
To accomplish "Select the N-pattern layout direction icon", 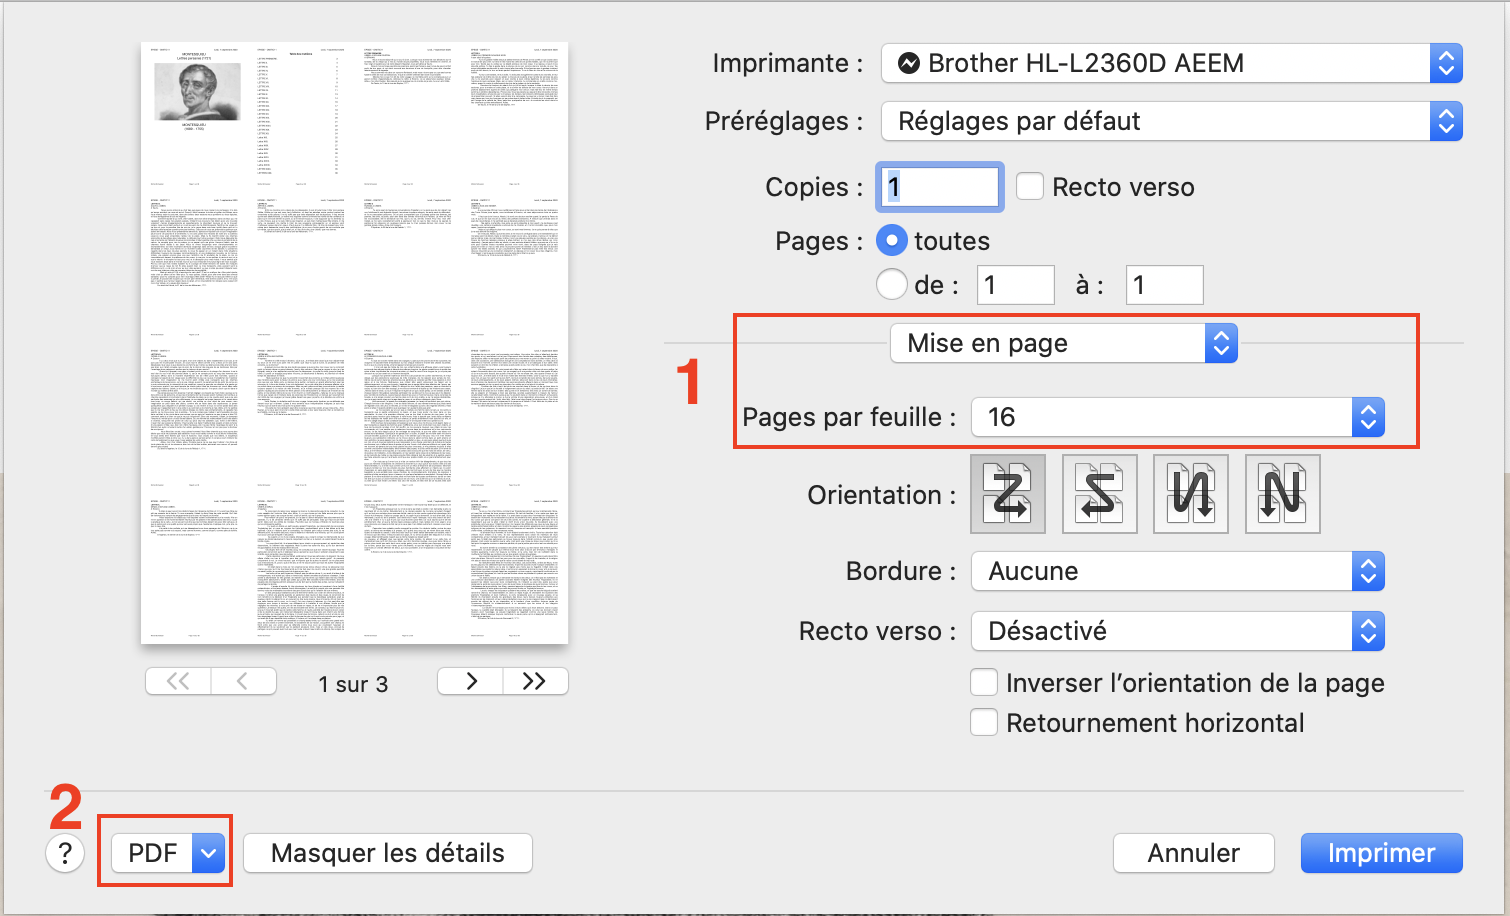I will [1282, 494].
